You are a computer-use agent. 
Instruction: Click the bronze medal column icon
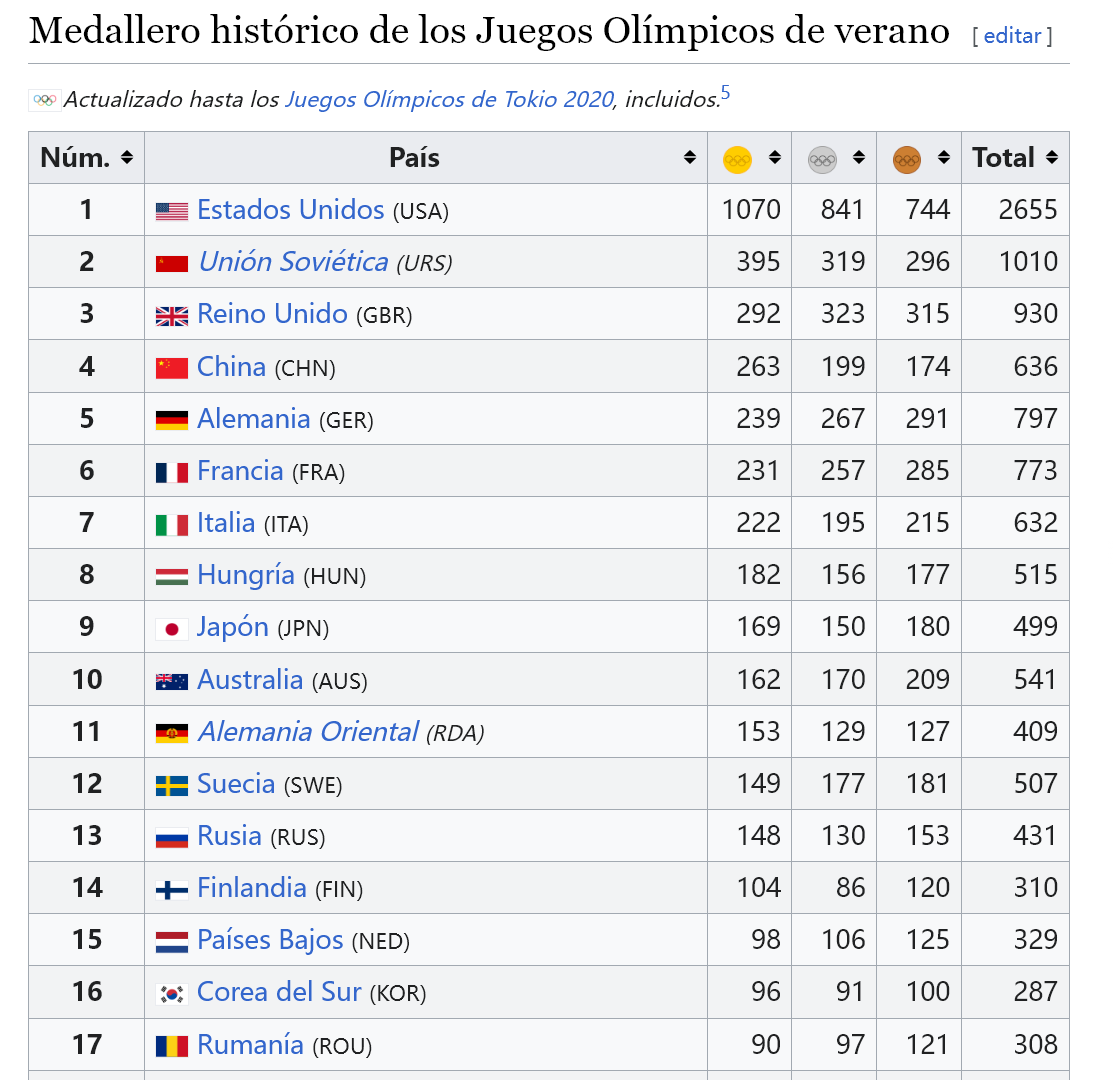click(x=906, y=160)
